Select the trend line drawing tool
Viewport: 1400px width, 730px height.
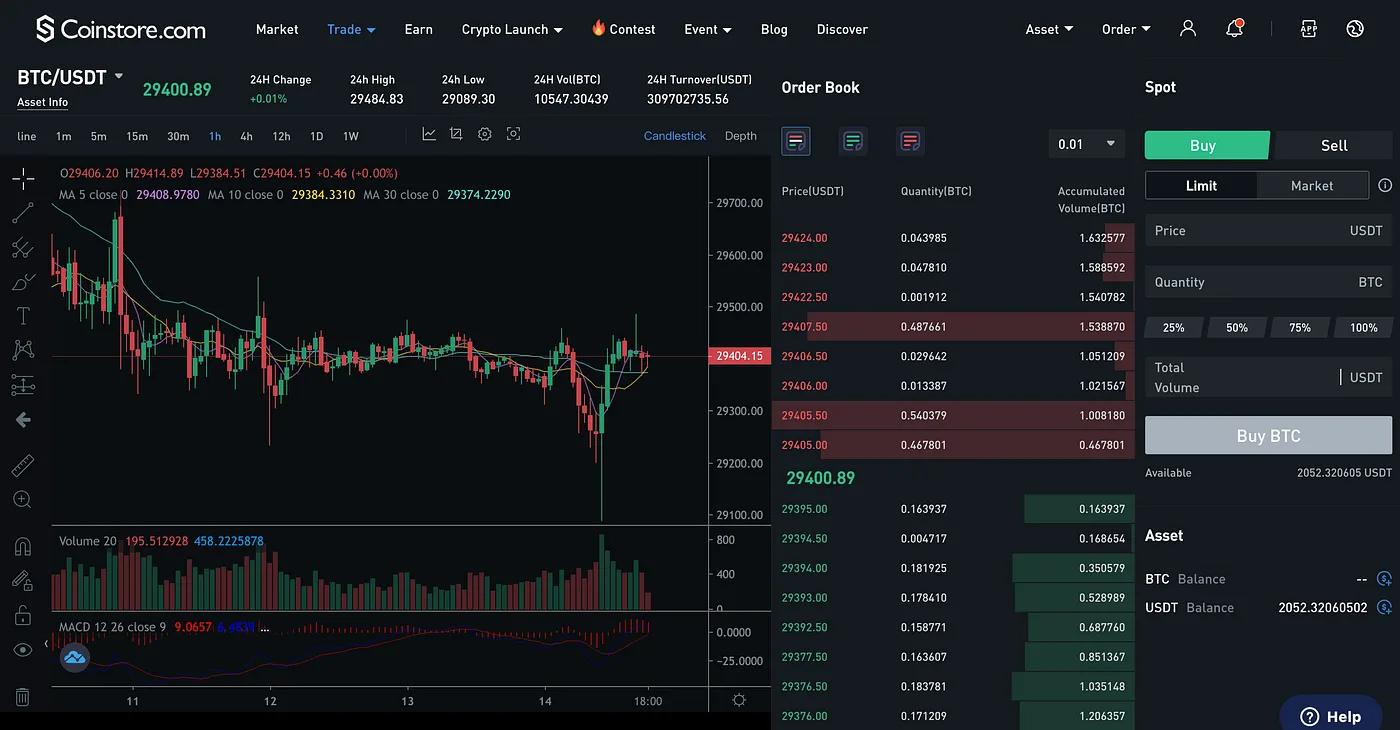(x=23, y=213)
